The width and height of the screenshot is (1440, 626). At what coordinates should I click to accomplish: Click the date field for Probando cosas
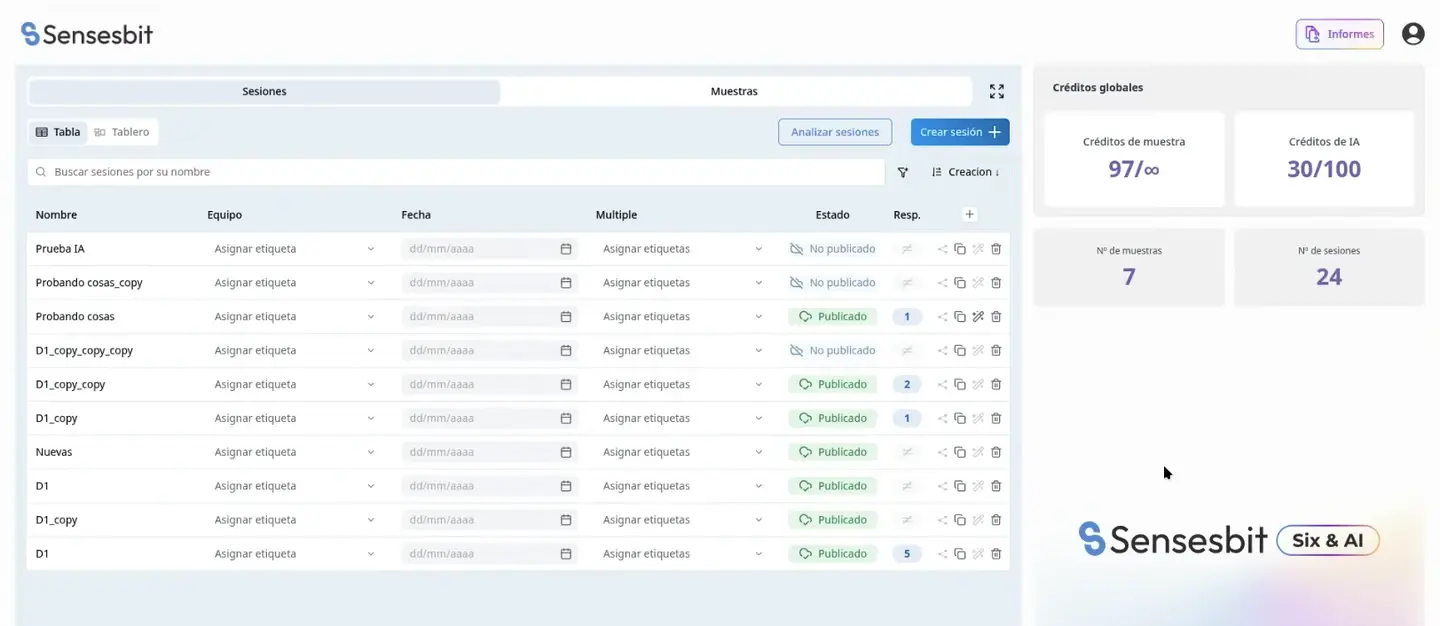490,317
